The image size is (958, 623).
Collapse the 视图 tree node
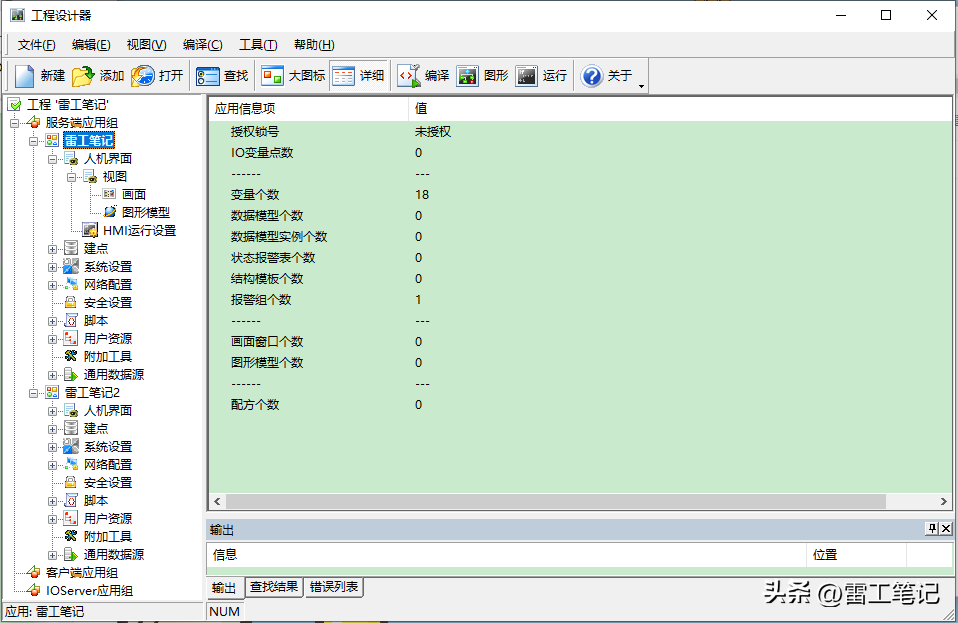(x=72, y=177)
